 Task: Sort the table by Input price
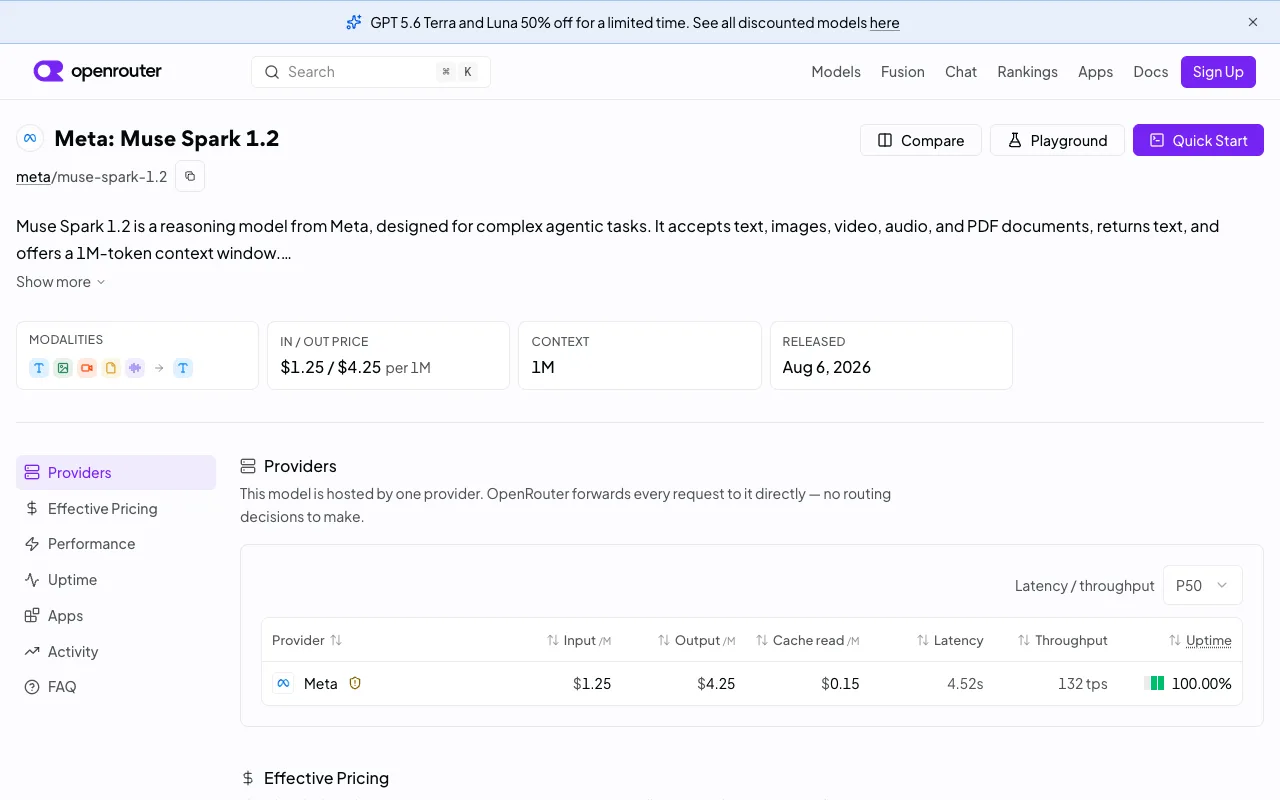[x=579, y=640]
